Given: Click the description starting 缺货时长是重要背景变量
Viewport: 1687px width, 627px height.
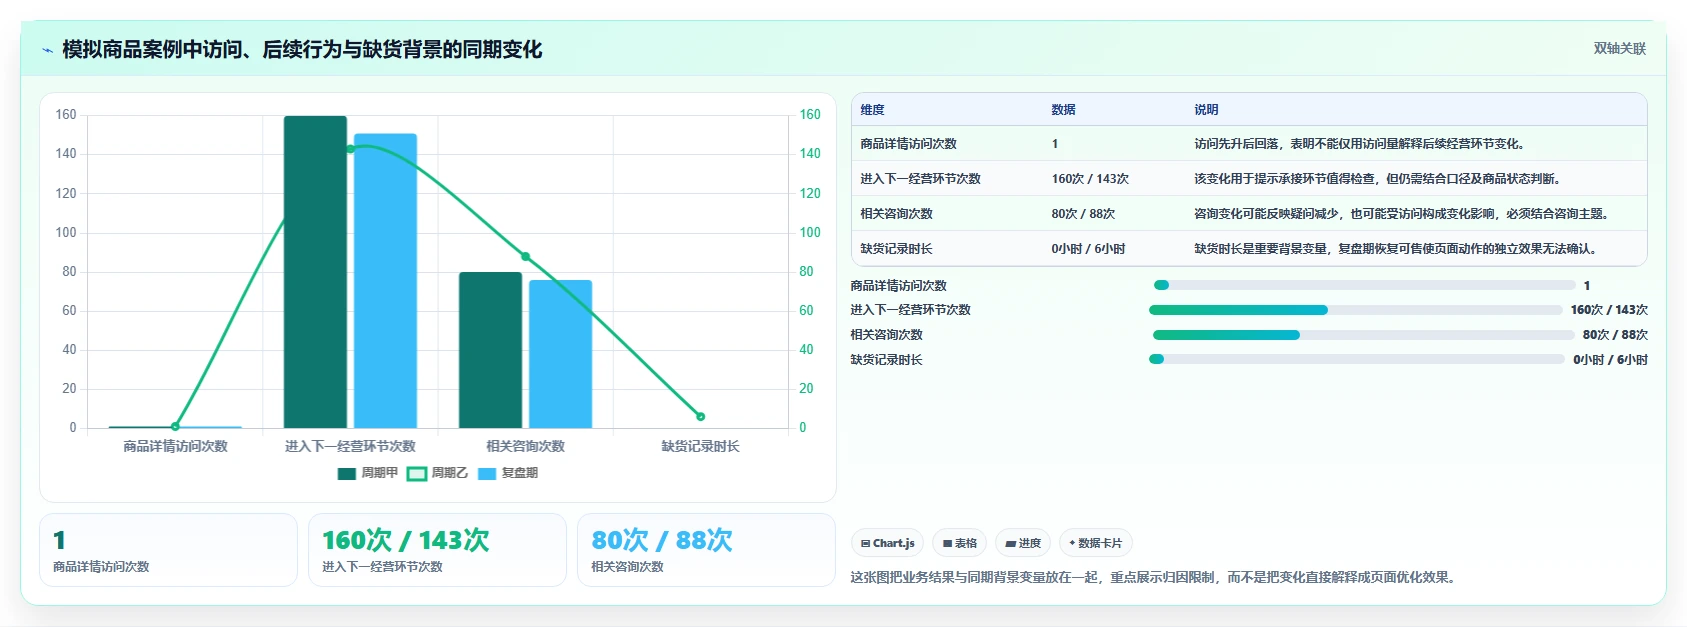Looking at the screenshot, I should click(1396, 249).
